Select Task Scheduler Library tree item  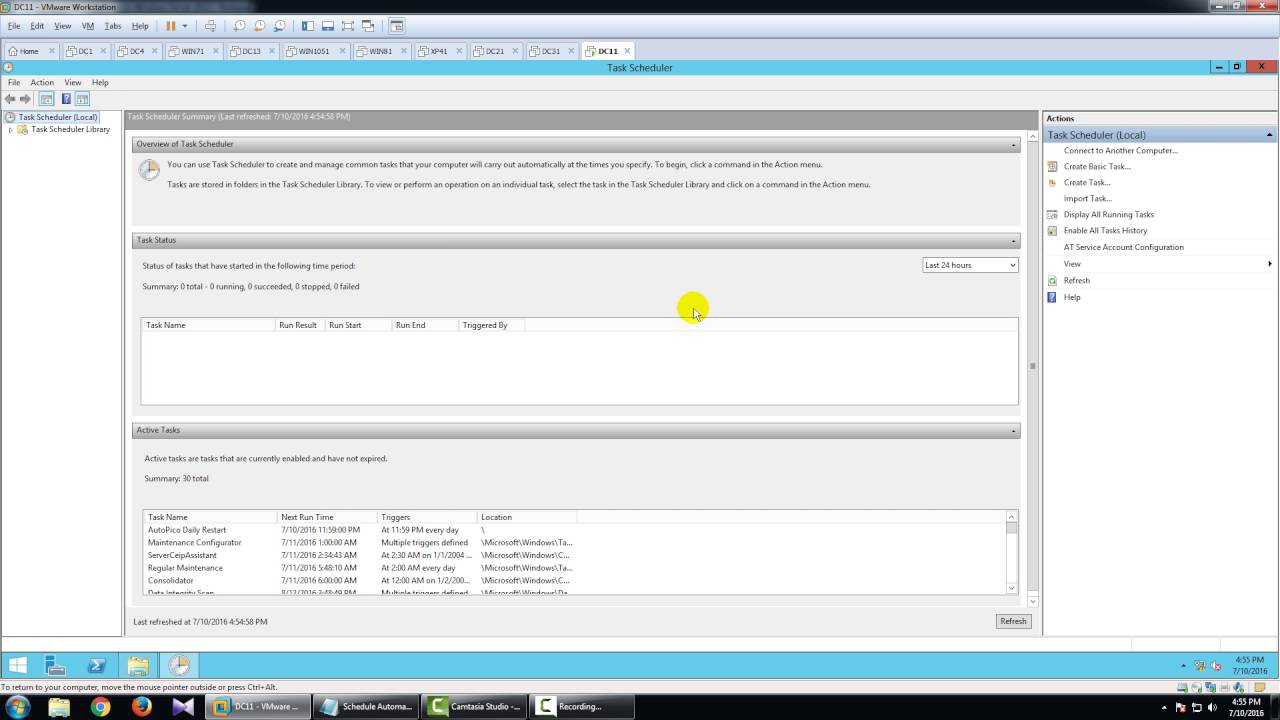(x=70, y=129)
